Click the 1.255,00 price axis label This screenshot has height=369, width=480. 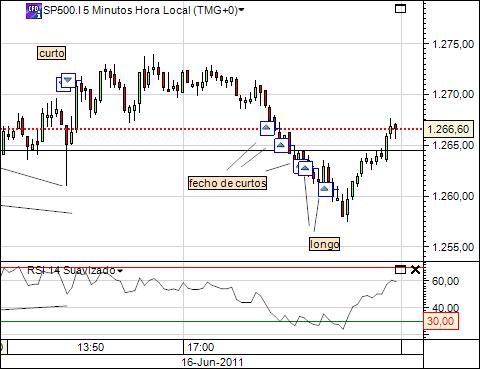coord(453,247)
